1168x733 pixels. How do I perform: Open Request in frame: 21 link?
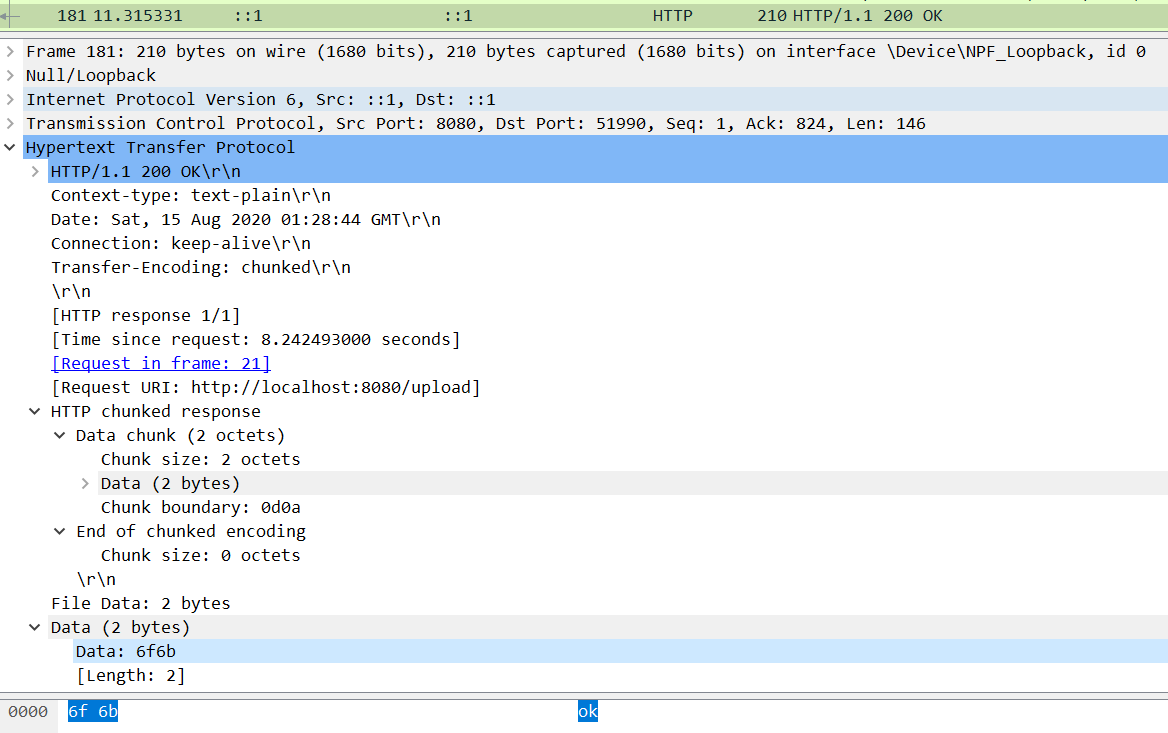(x=160, y=363)
